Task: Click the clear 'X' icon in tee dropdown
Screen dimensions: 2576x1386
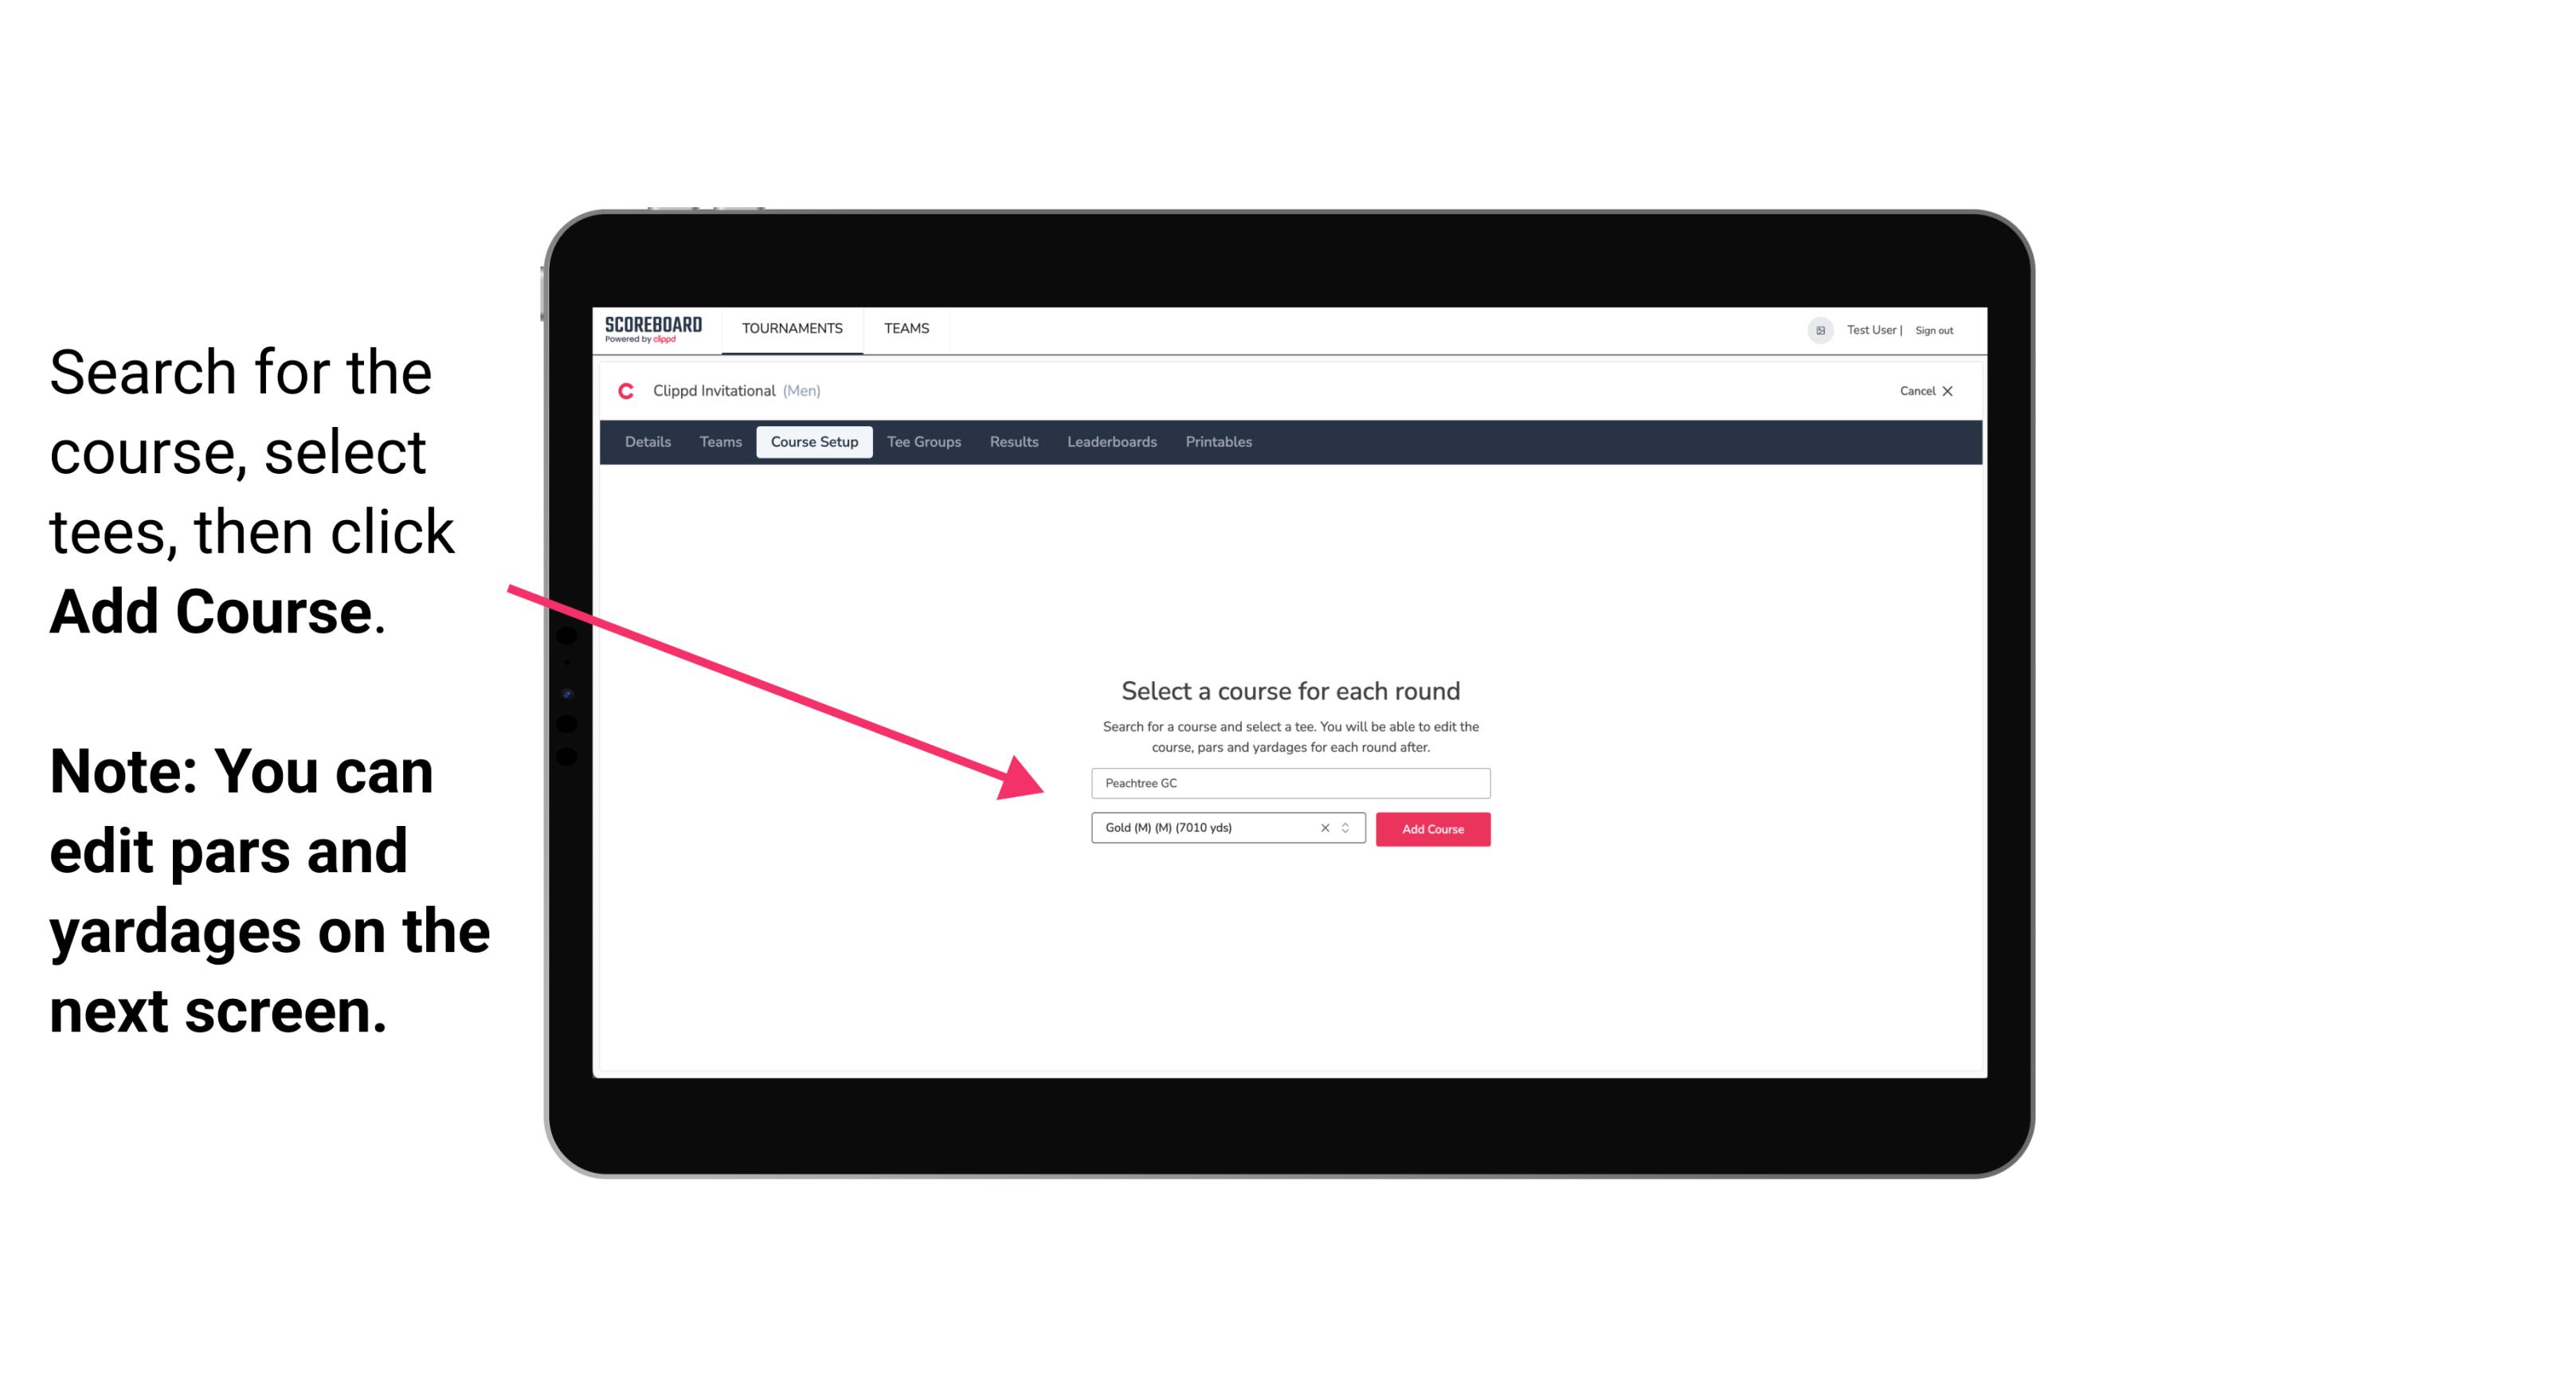Action: pos(1325,829)
